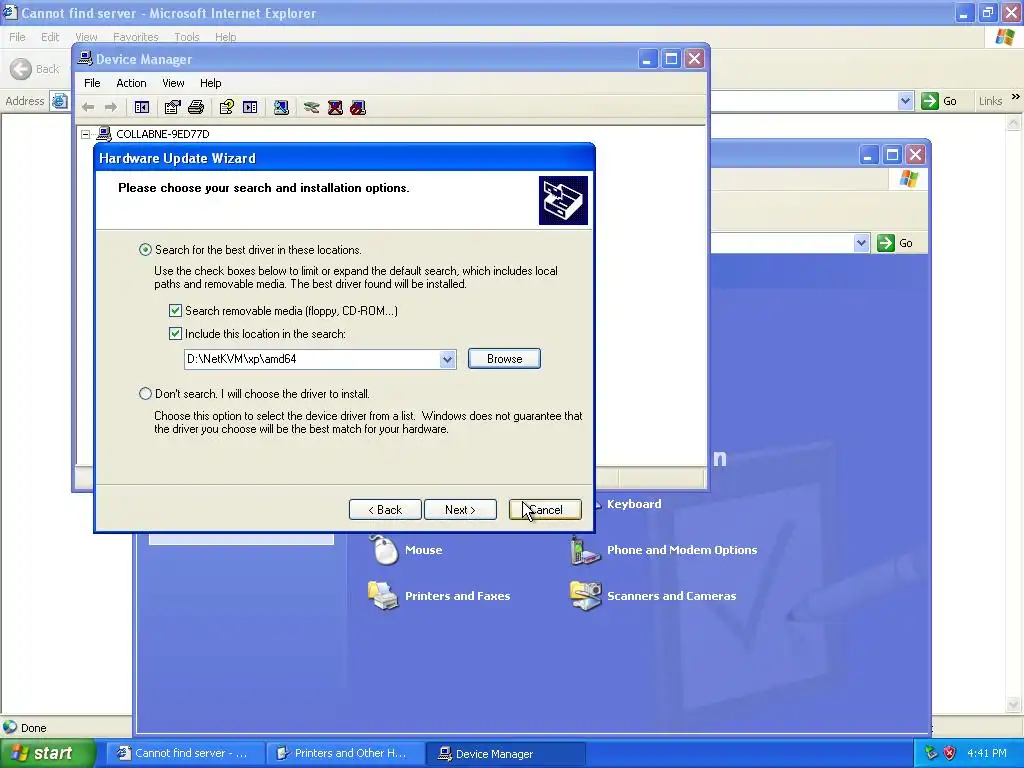Open the Device Manager Action menu
The width and height of the screenshot is (1024, 768).
[131, 83]
